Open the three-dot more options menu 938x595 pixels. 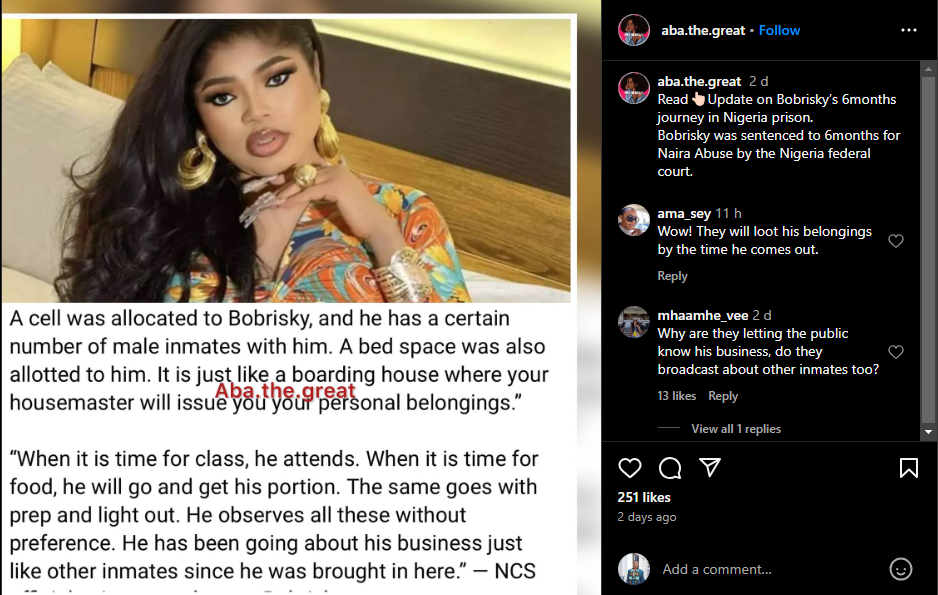point(909,30)
